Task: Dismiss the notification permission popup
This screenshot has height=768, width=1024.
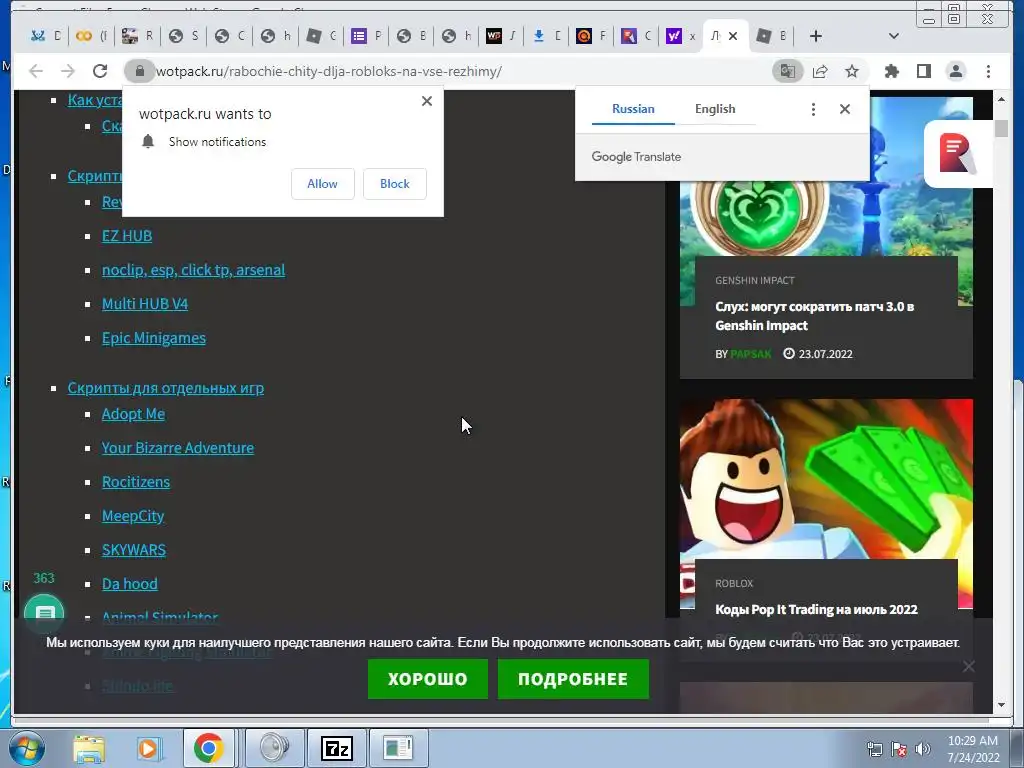Action: (x=426, y=101)
